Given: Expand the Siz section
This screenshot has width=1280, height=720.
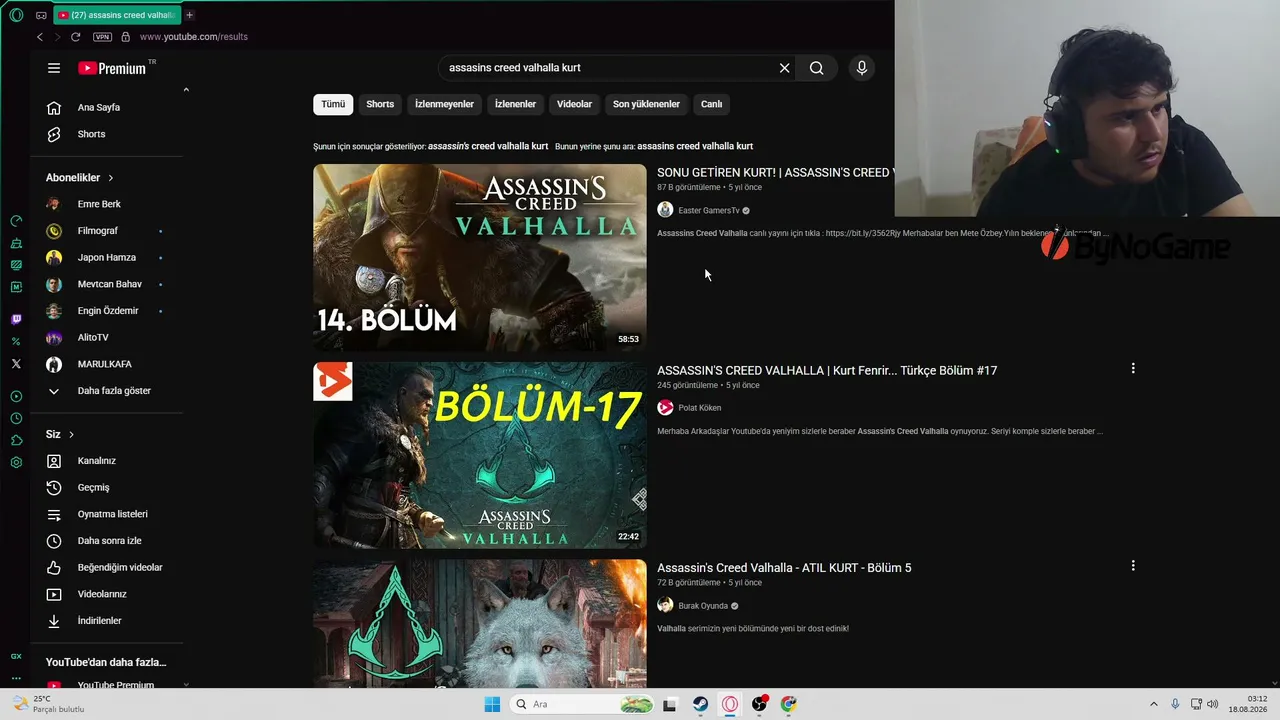Looking at the screenshot, I should [x=60, y=434].
